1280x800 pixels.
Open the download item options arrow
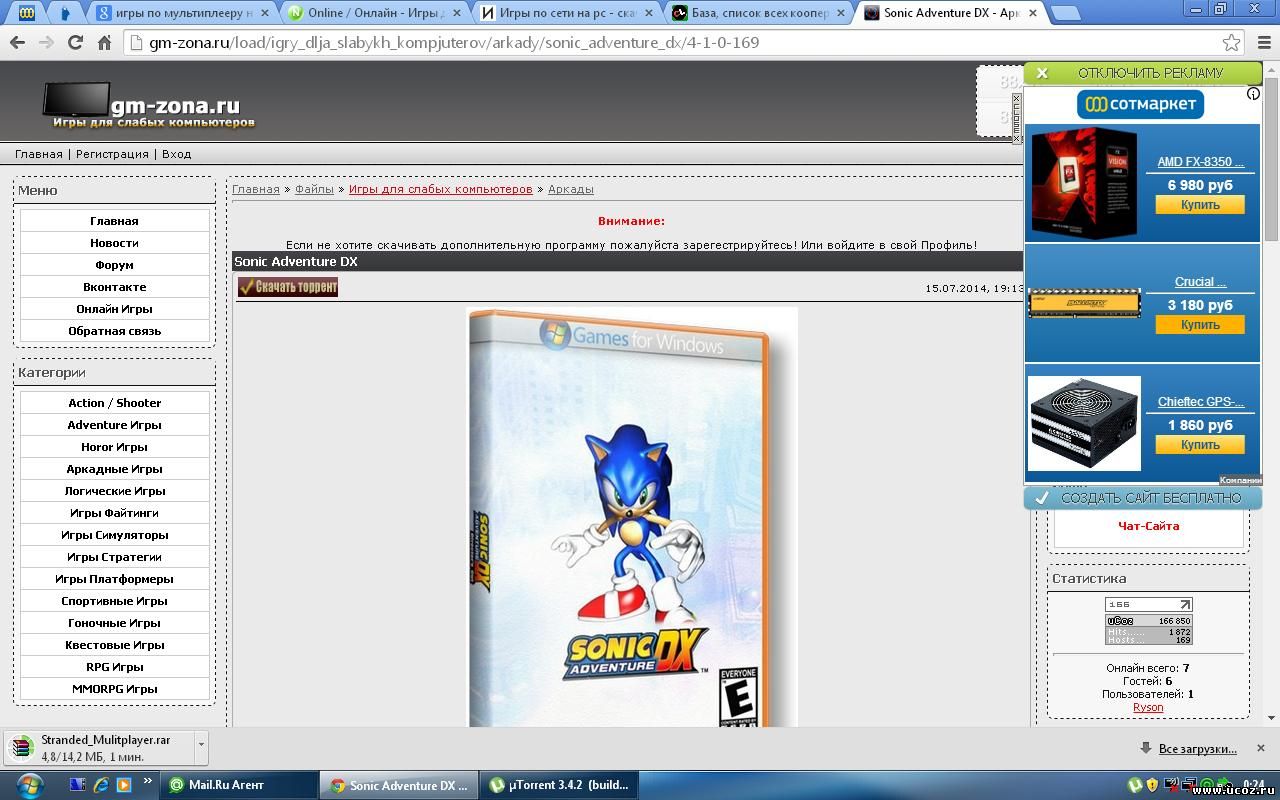[201, 745]
